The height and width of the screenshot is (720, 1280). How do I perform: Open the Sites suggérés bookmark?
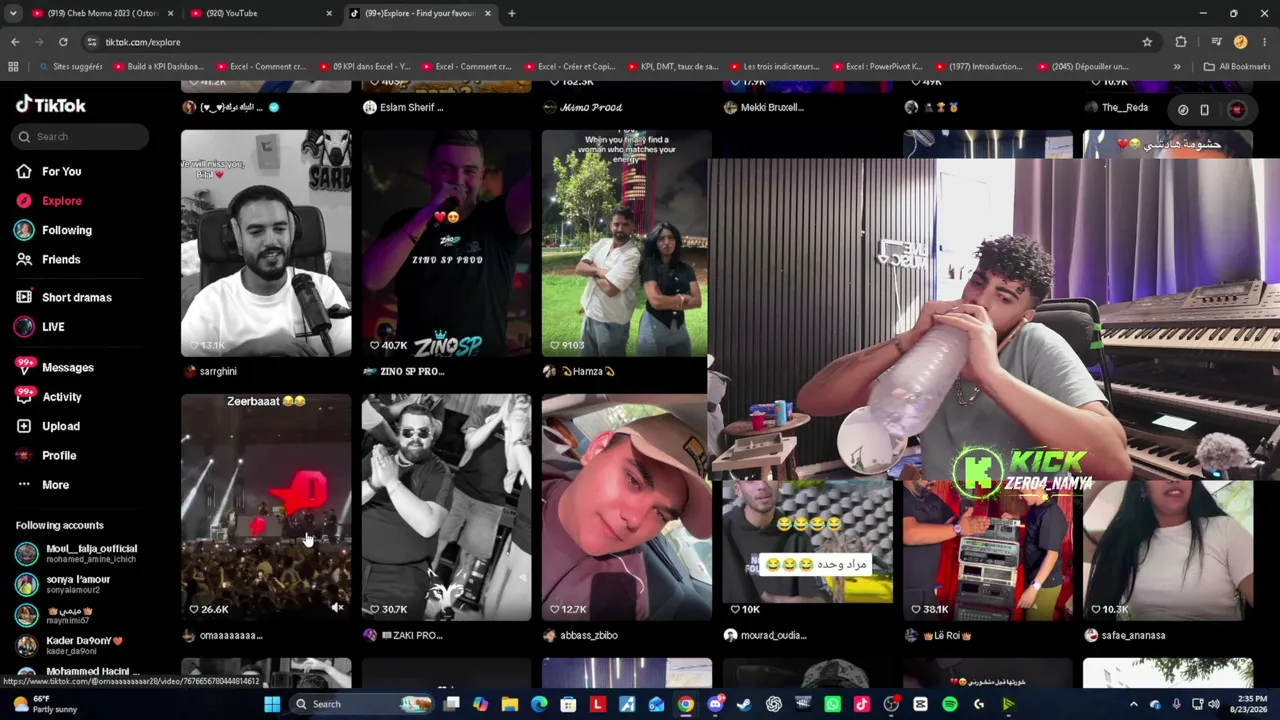(69, 67)
